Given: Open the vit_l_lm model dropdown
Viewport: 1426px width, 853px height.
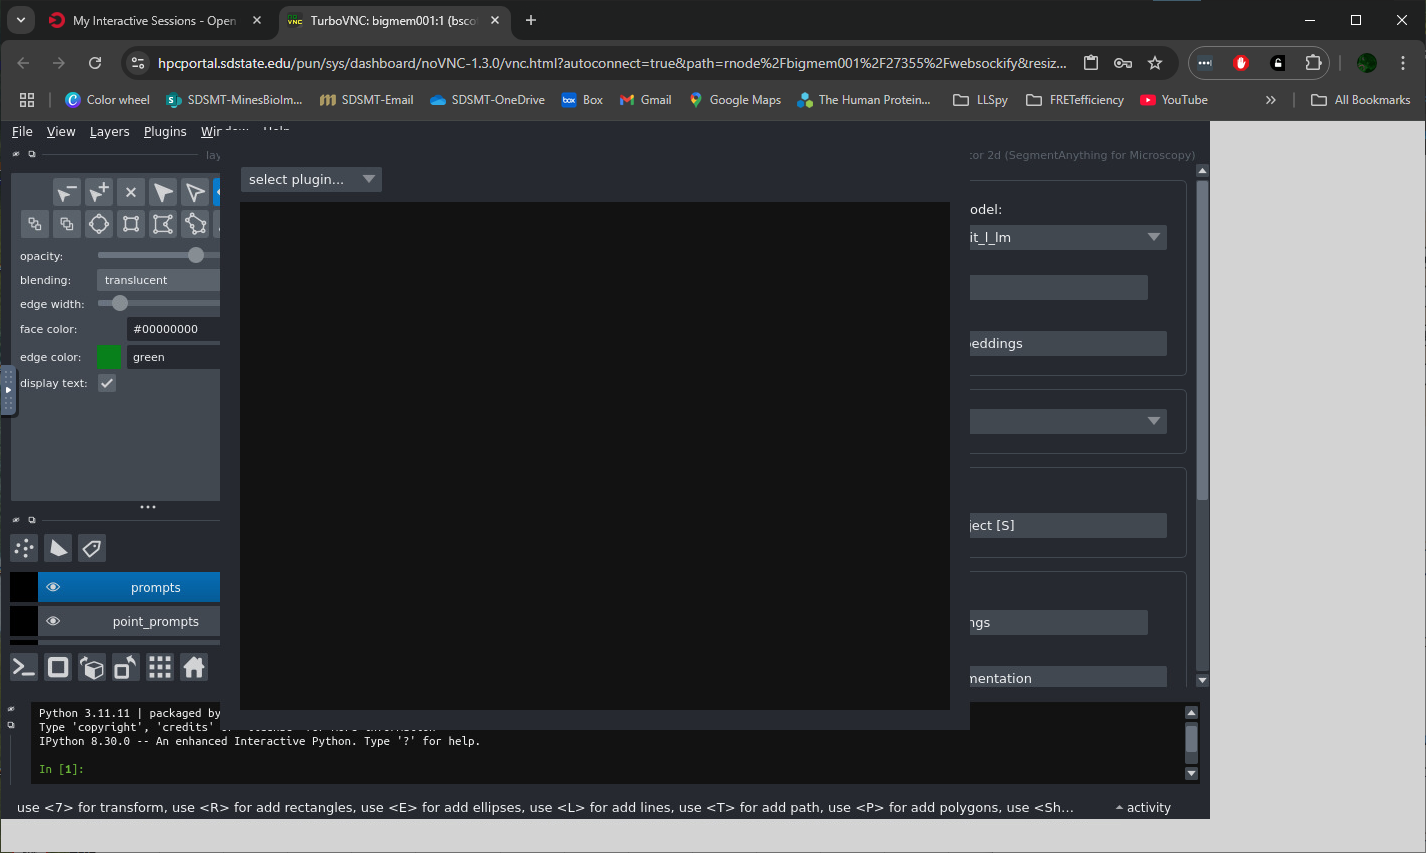Looking at the screenshot, I should (x=1067, y=237).
